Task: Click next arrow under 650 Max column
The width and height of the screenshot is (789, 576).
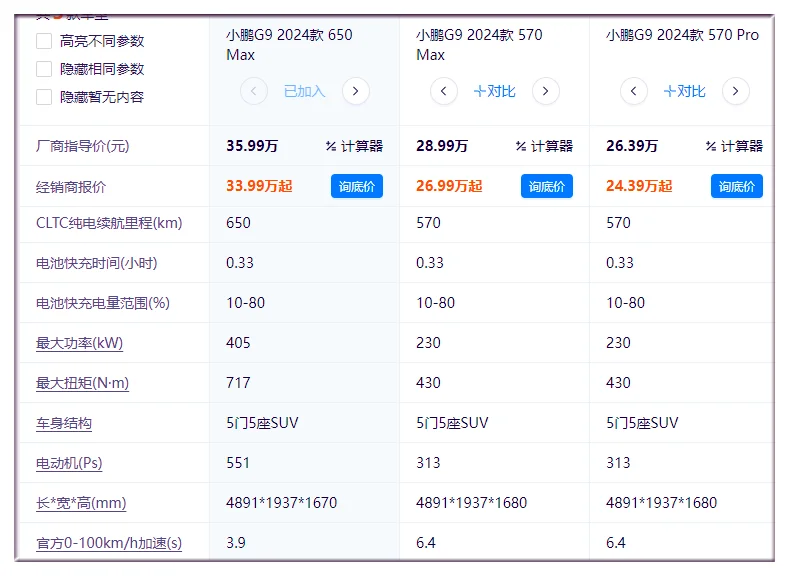Action: [356, 91]
